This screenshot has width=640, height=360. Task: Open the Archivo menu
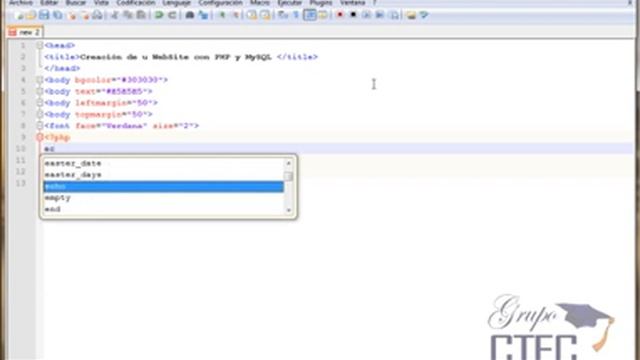click(x=20, y=2)
